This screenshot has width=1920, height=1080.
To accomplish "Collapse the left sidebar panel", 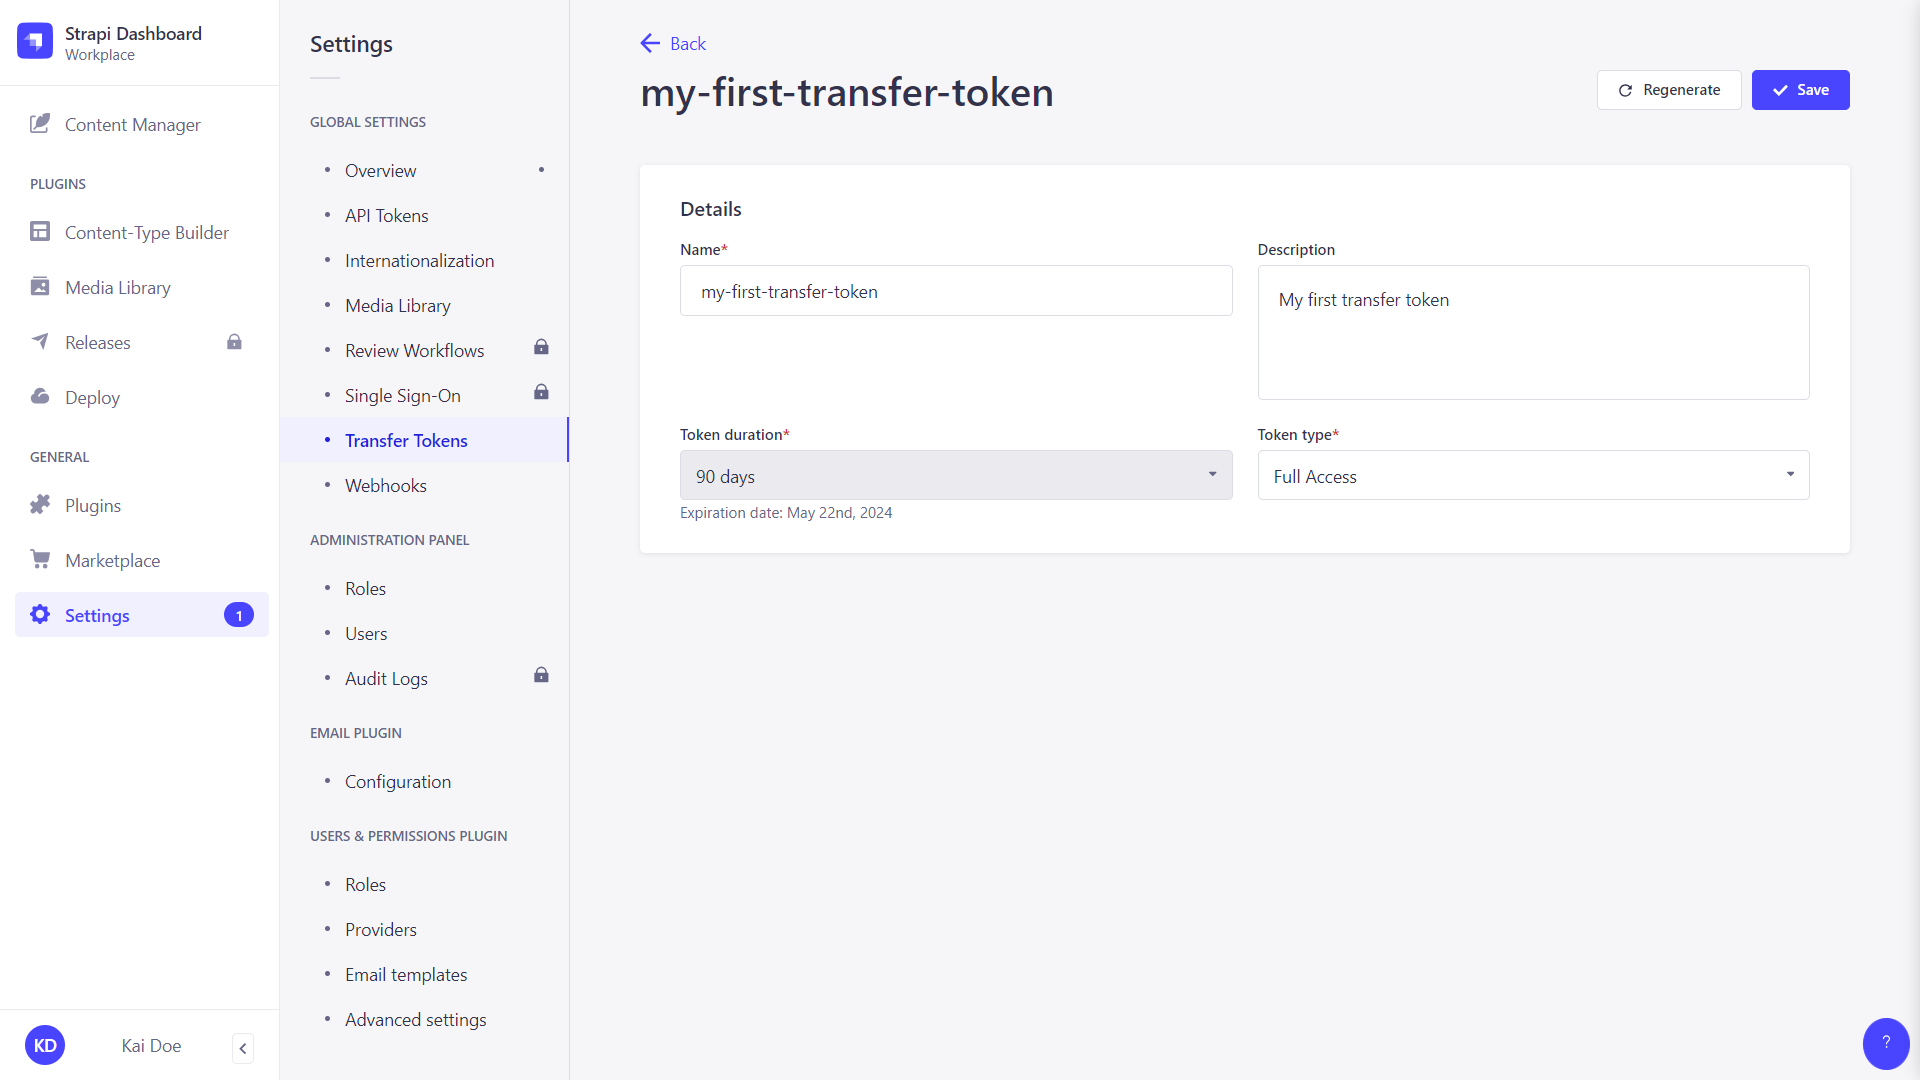I will pyautogui.click(x=244, y=1047).
